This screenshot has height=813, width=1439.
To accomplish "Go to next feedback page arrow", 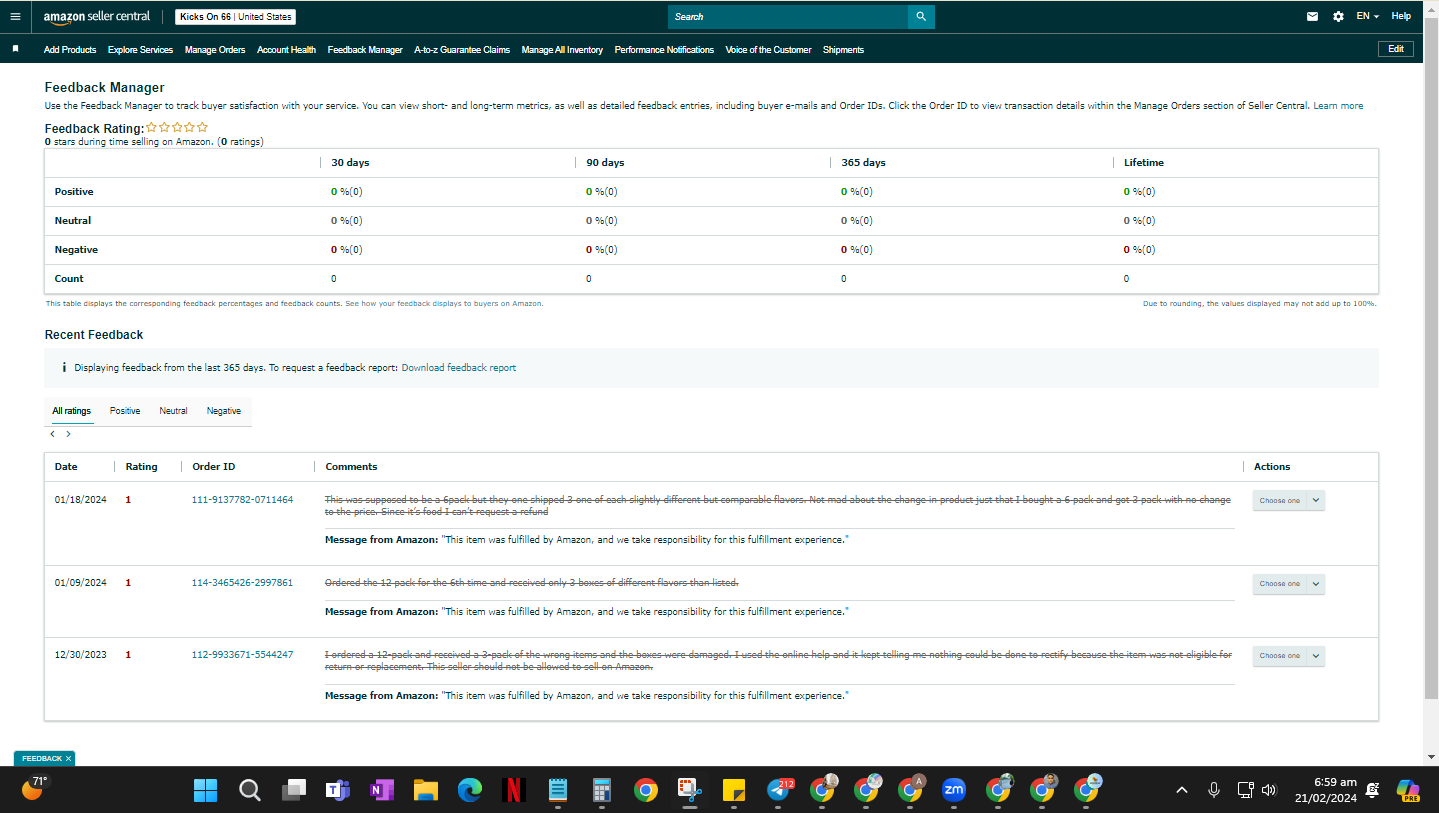I will [x=68, y=434].
